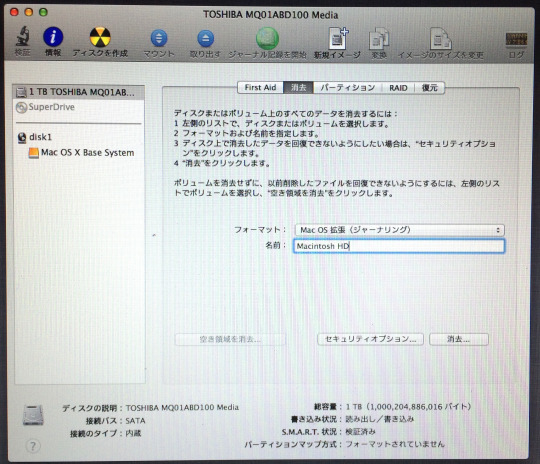Click the 接続のタイプ 内蔵 value

[x=133, y=433]
